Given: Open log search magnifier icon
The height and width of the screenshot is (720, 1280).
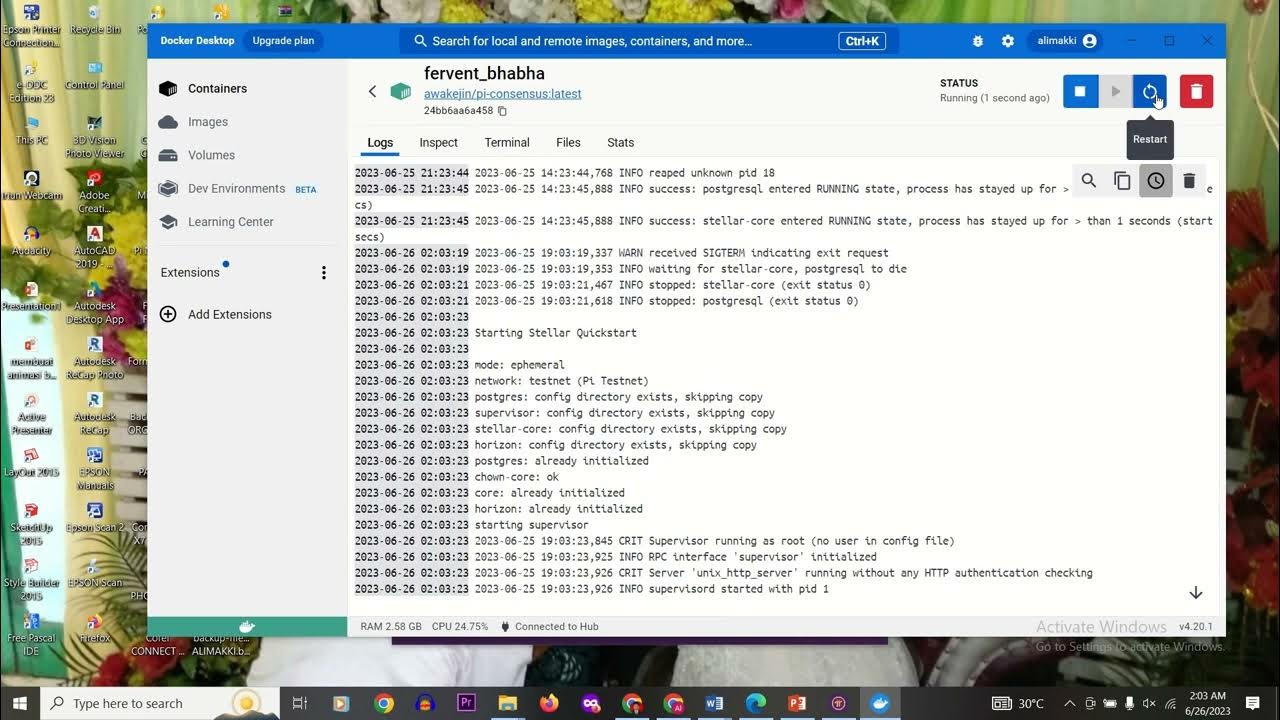Looking at the screenshot, I should click(1089, 181).
